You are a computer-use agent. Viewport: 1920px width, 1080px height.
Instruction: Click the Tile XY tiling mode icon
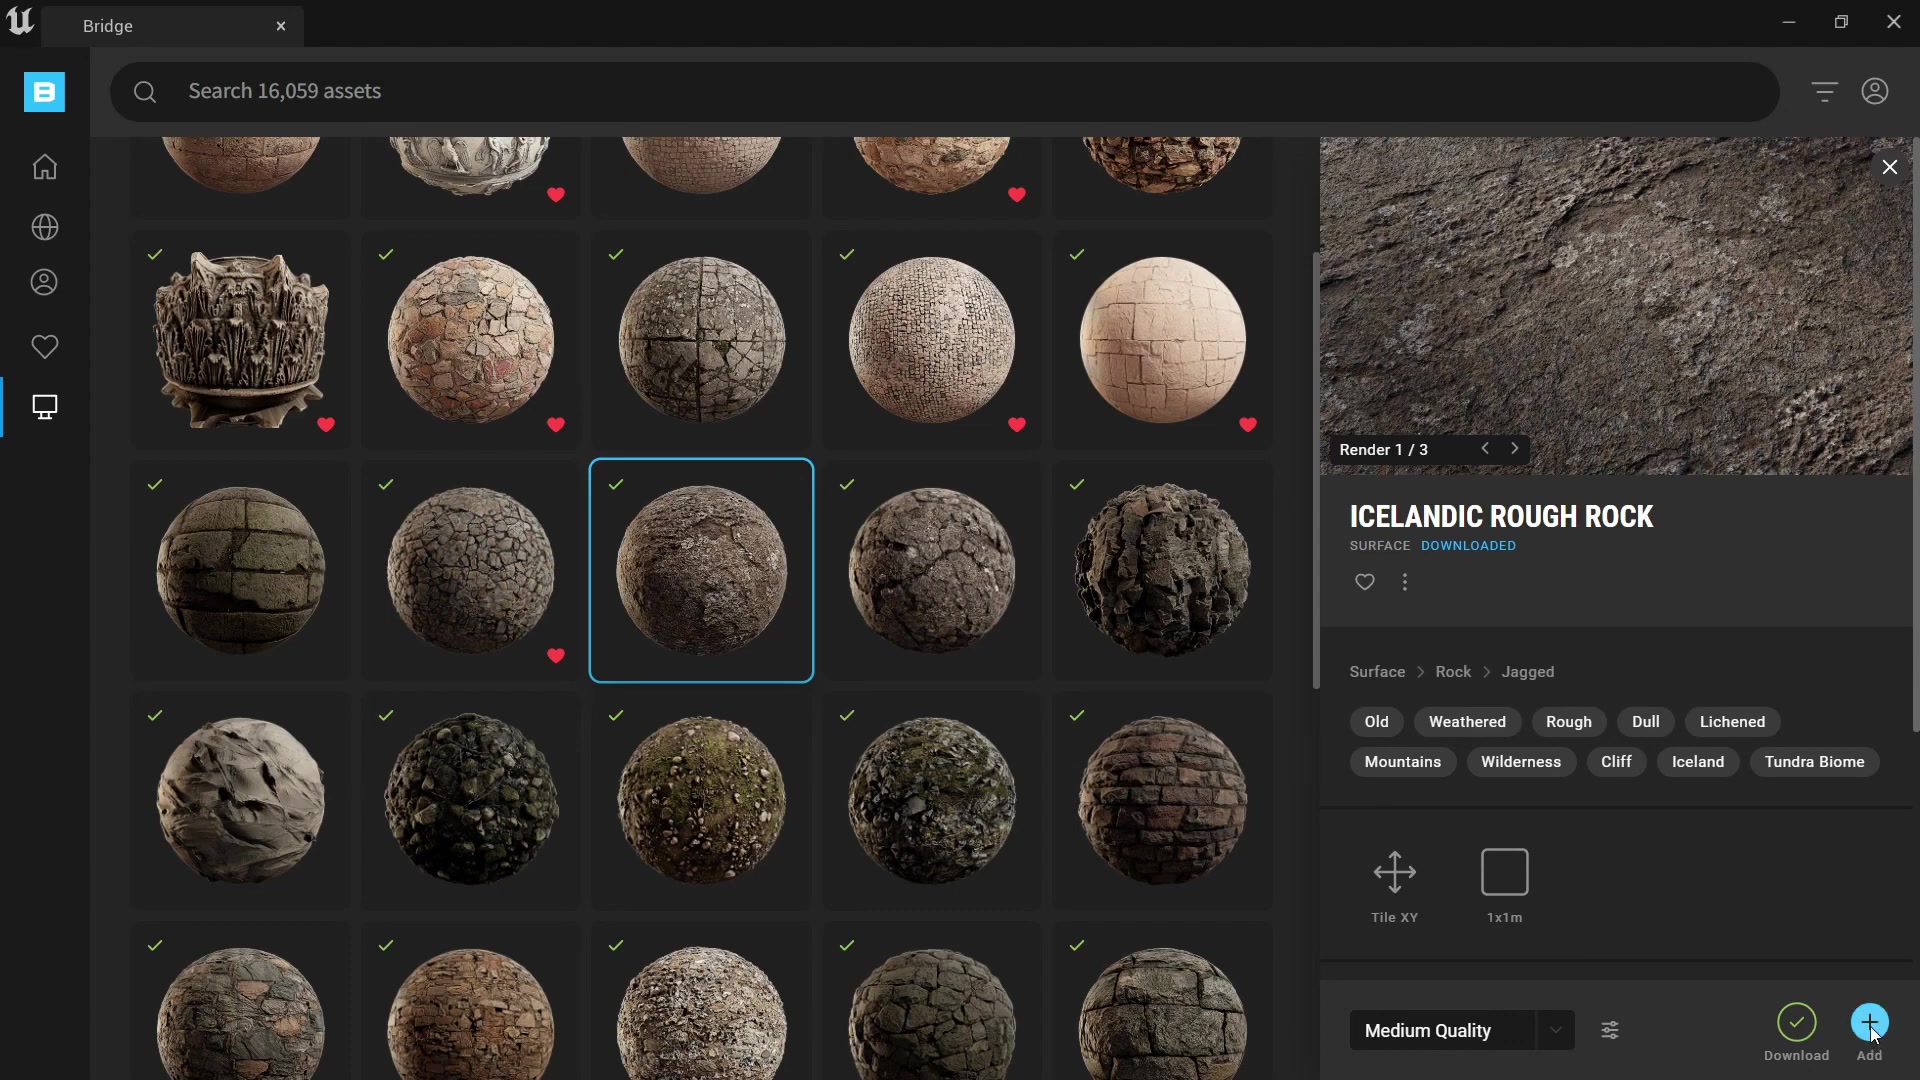pos(1395,872)
